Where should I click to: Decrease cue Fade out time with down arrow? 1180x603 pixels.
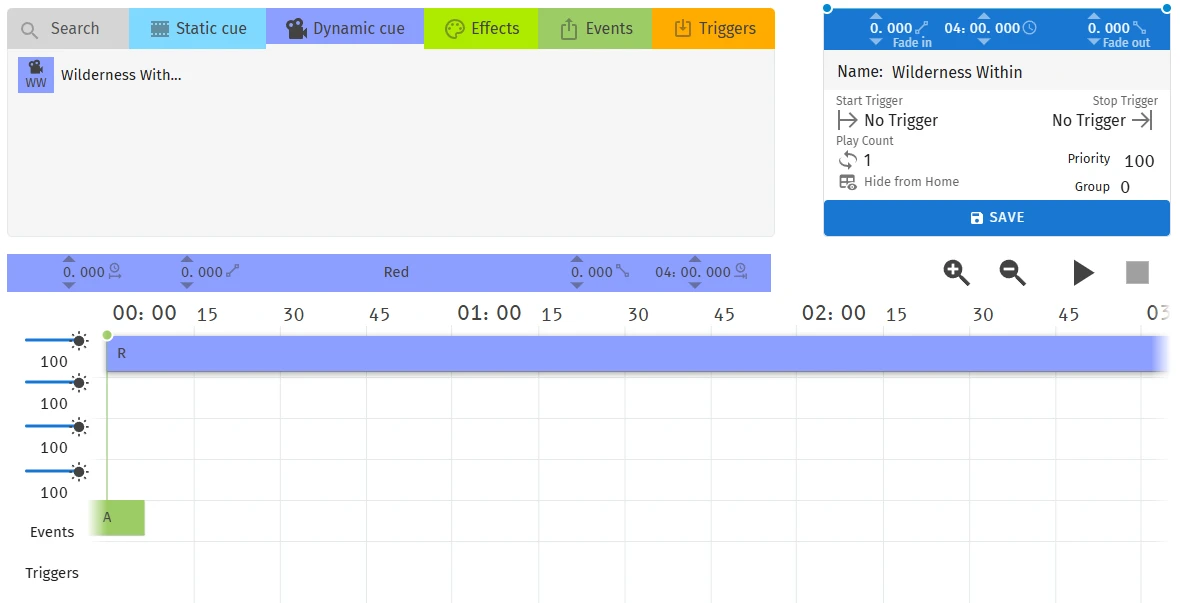pyautogui.click(x=1094, y=42)
